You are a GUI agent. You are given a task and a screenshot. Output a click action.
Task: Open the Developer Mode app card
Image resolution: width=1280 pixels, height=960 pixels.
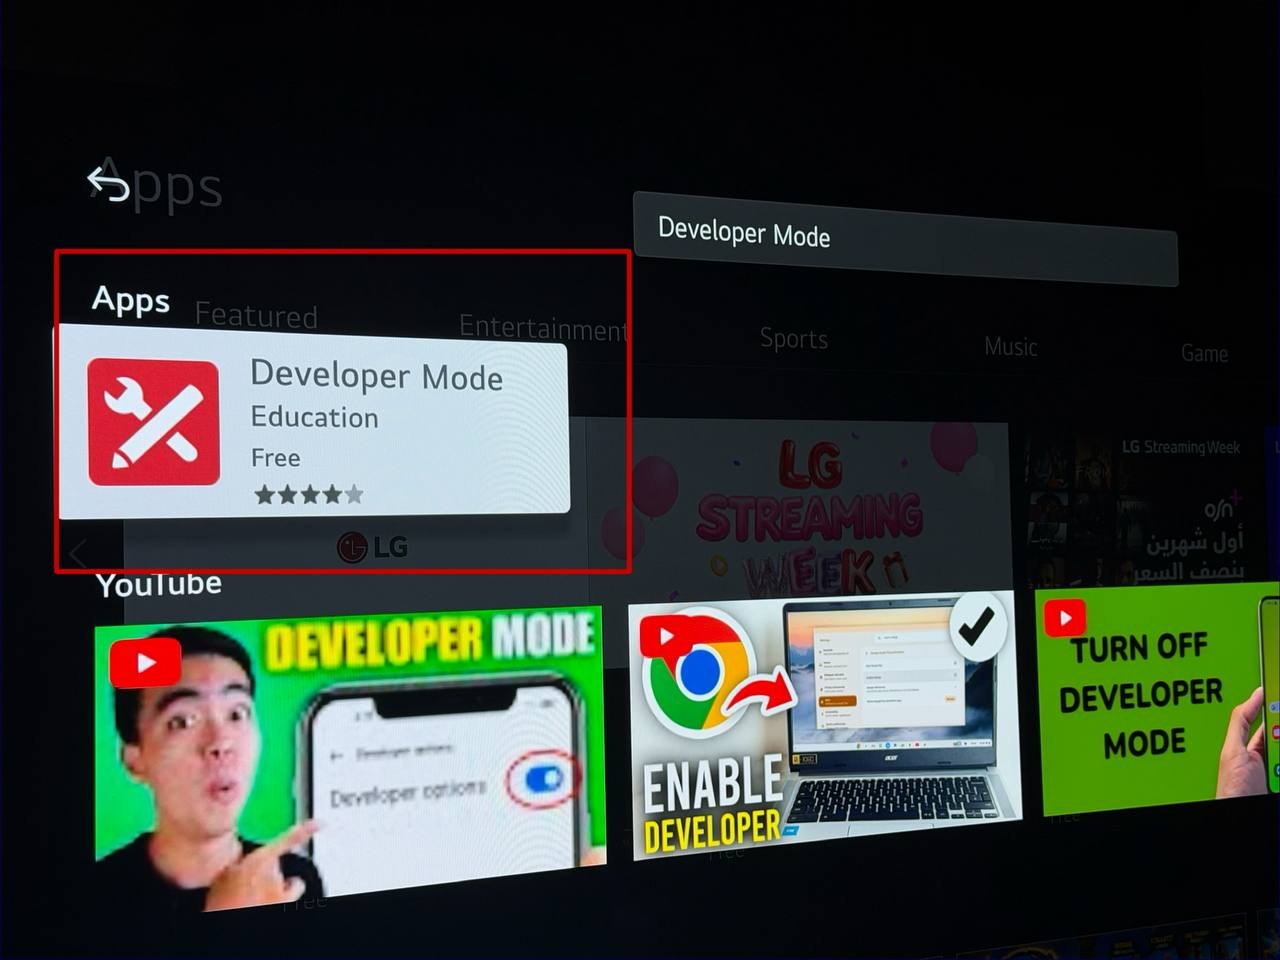313,422
